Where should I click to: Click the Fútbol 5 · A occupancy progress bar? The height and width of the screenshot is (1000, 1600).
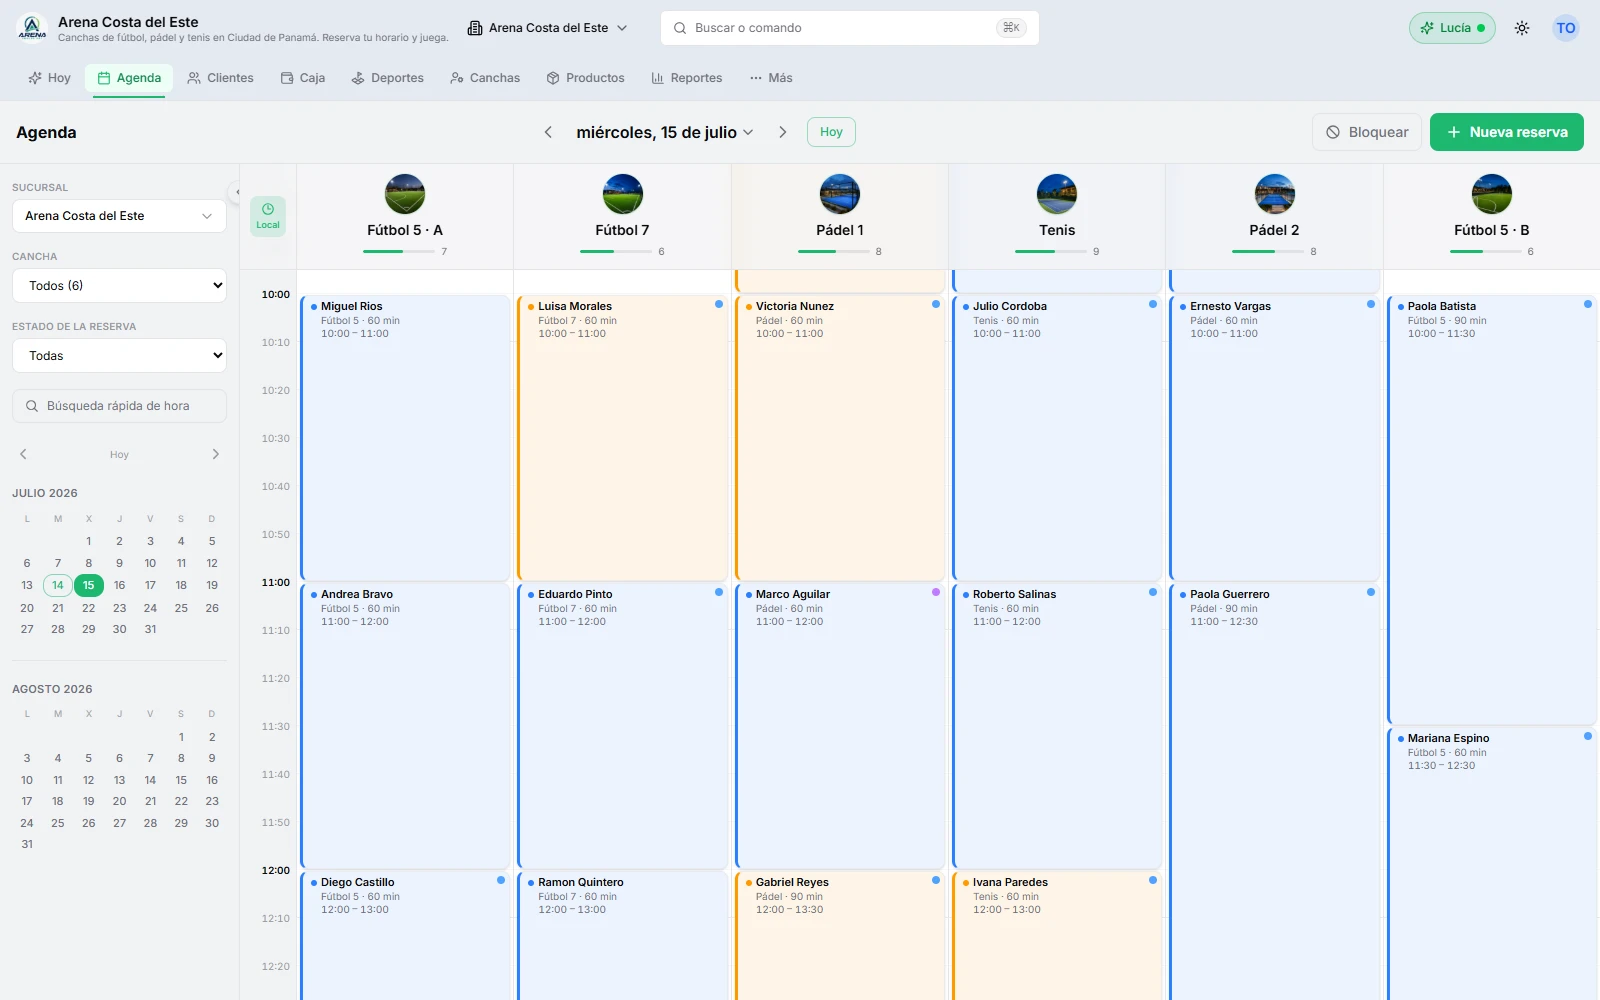click(399, 252)
